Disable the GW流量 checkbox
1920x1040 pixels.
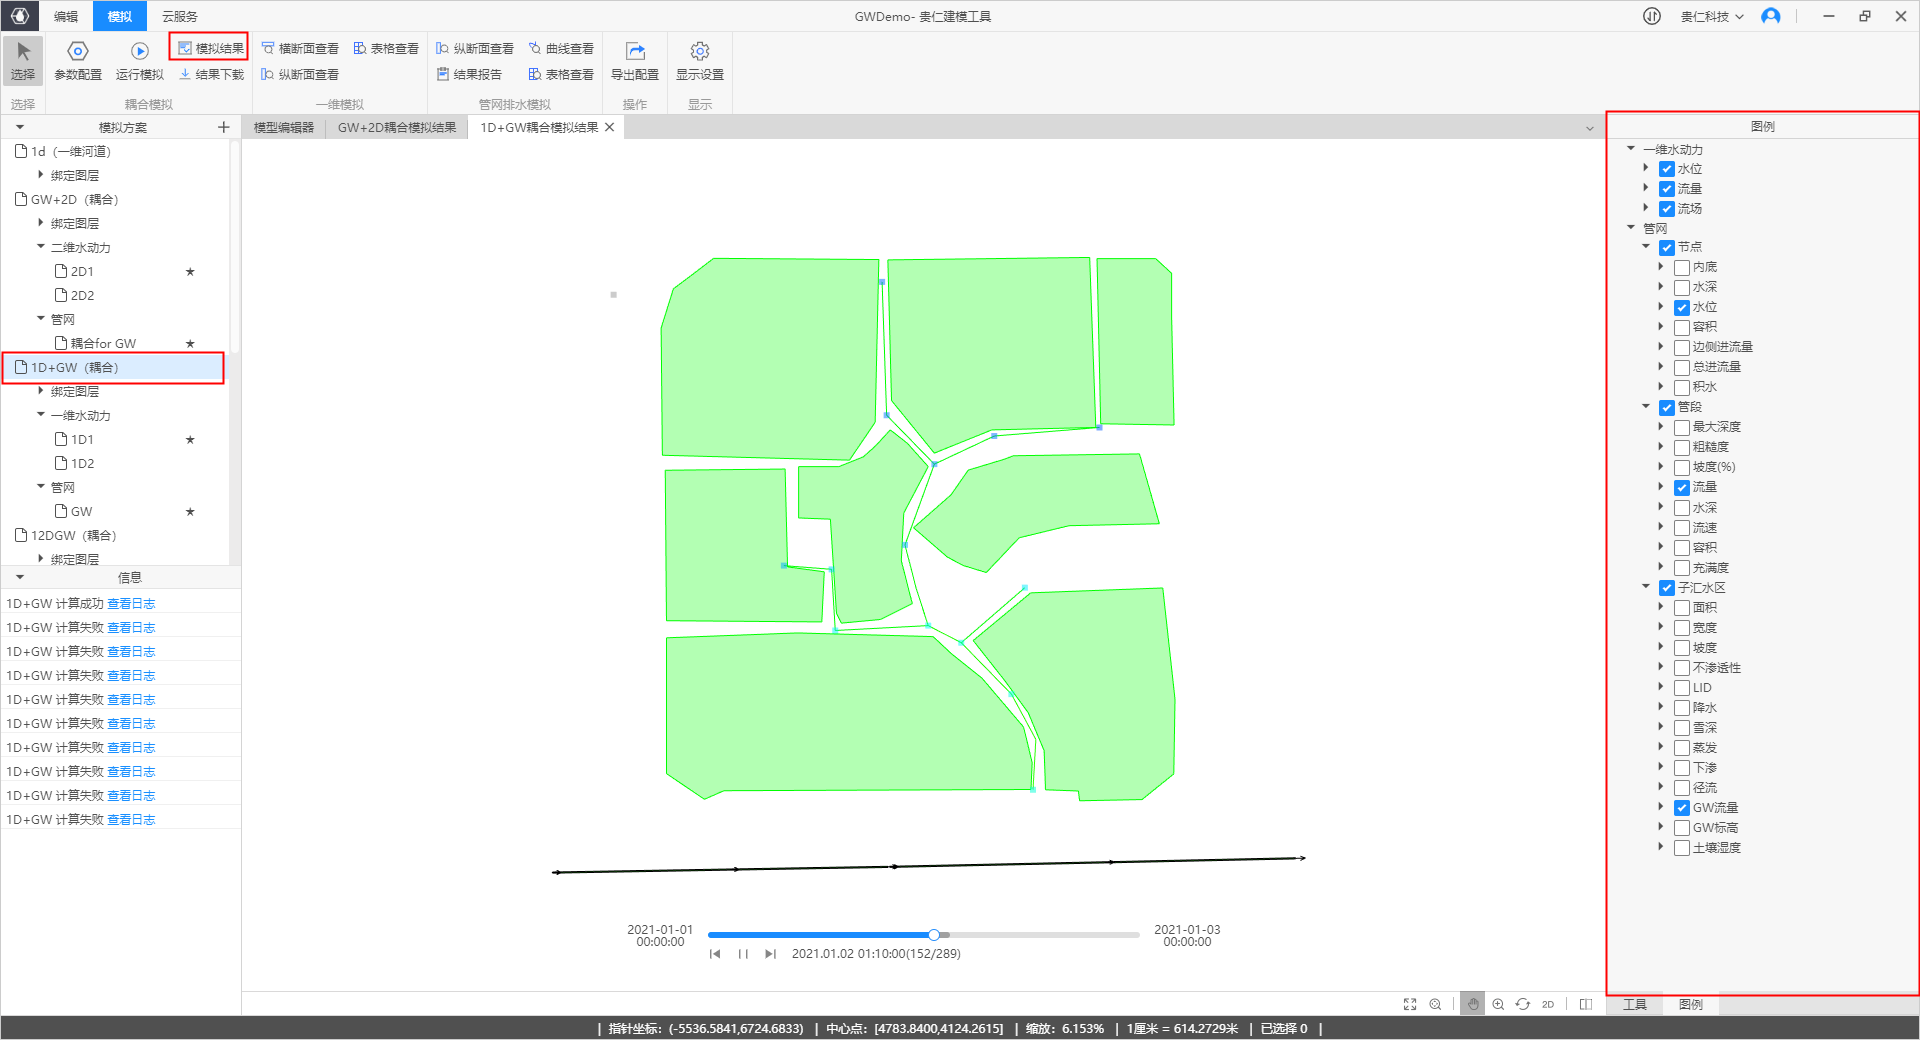(x=1682, y=808)
